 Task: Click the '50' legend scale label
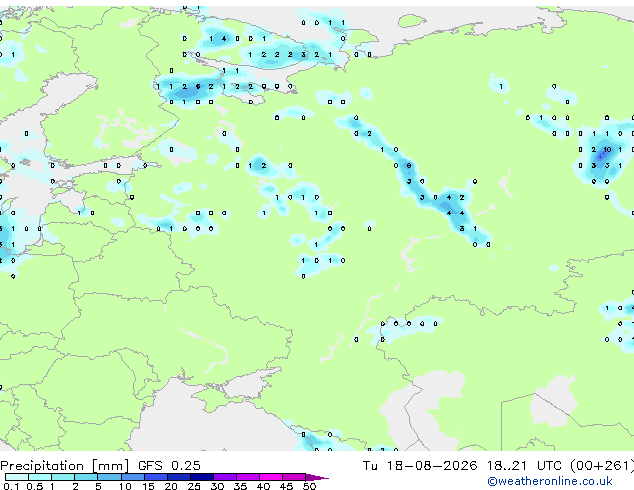tap(309, 486)
